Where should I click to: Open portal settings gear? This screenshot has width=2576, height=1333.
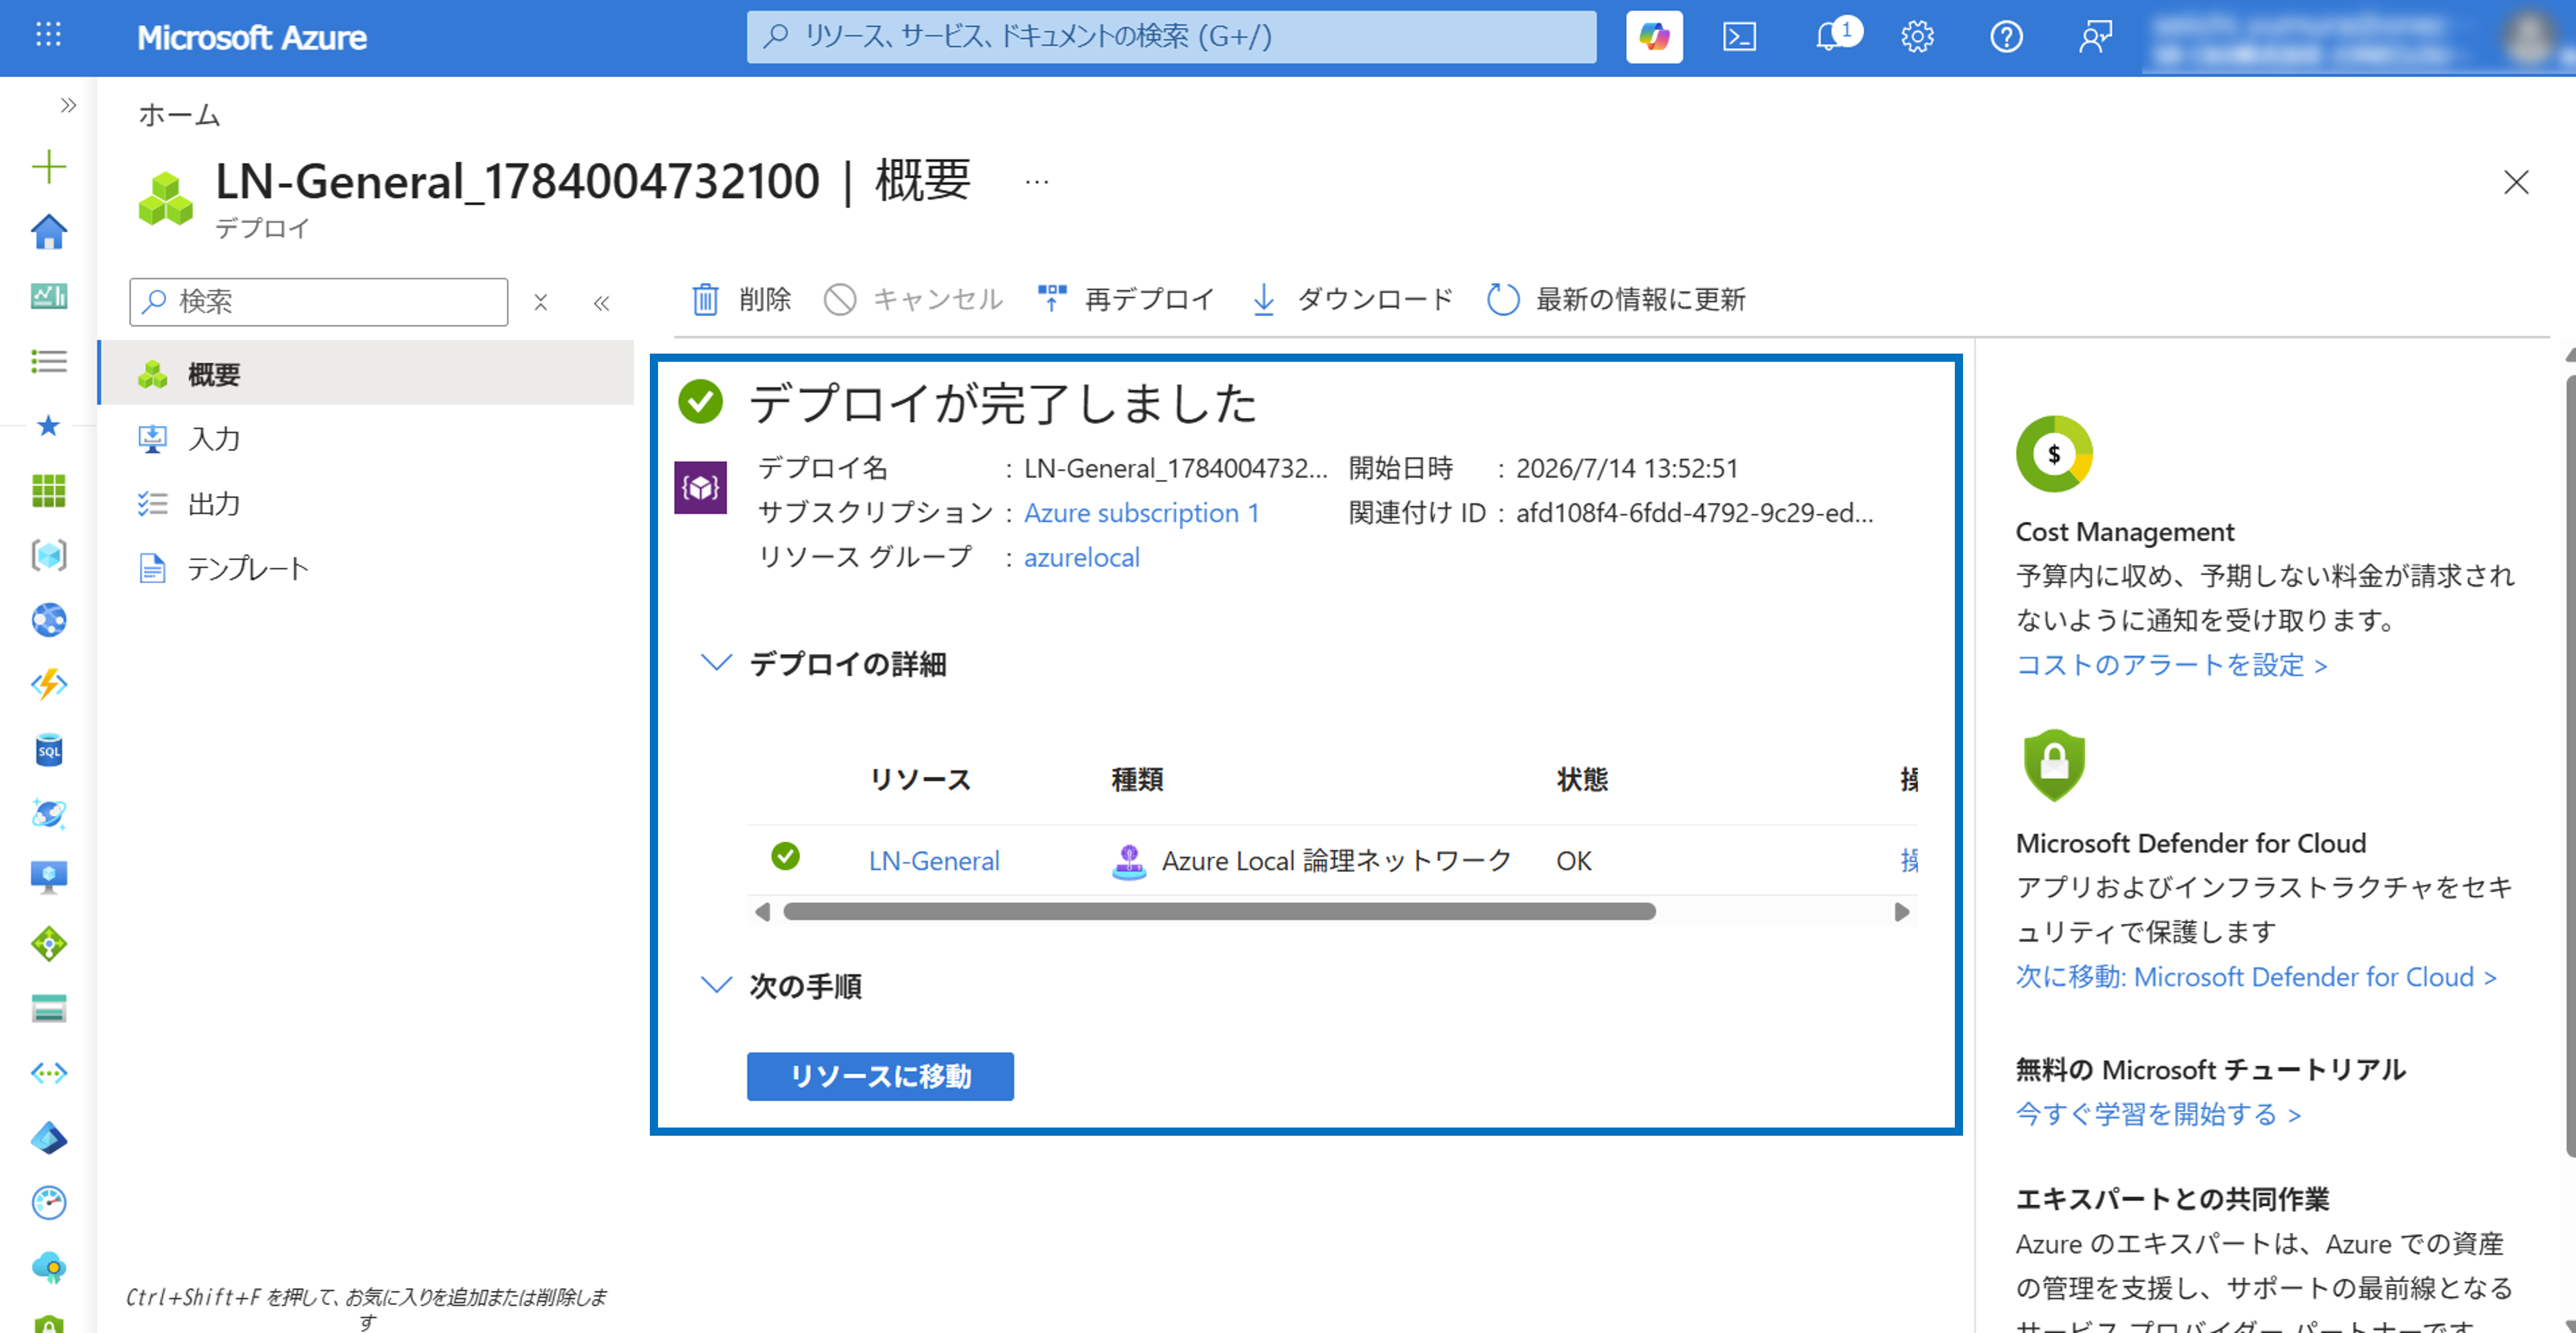click(x=1917, y=37)
